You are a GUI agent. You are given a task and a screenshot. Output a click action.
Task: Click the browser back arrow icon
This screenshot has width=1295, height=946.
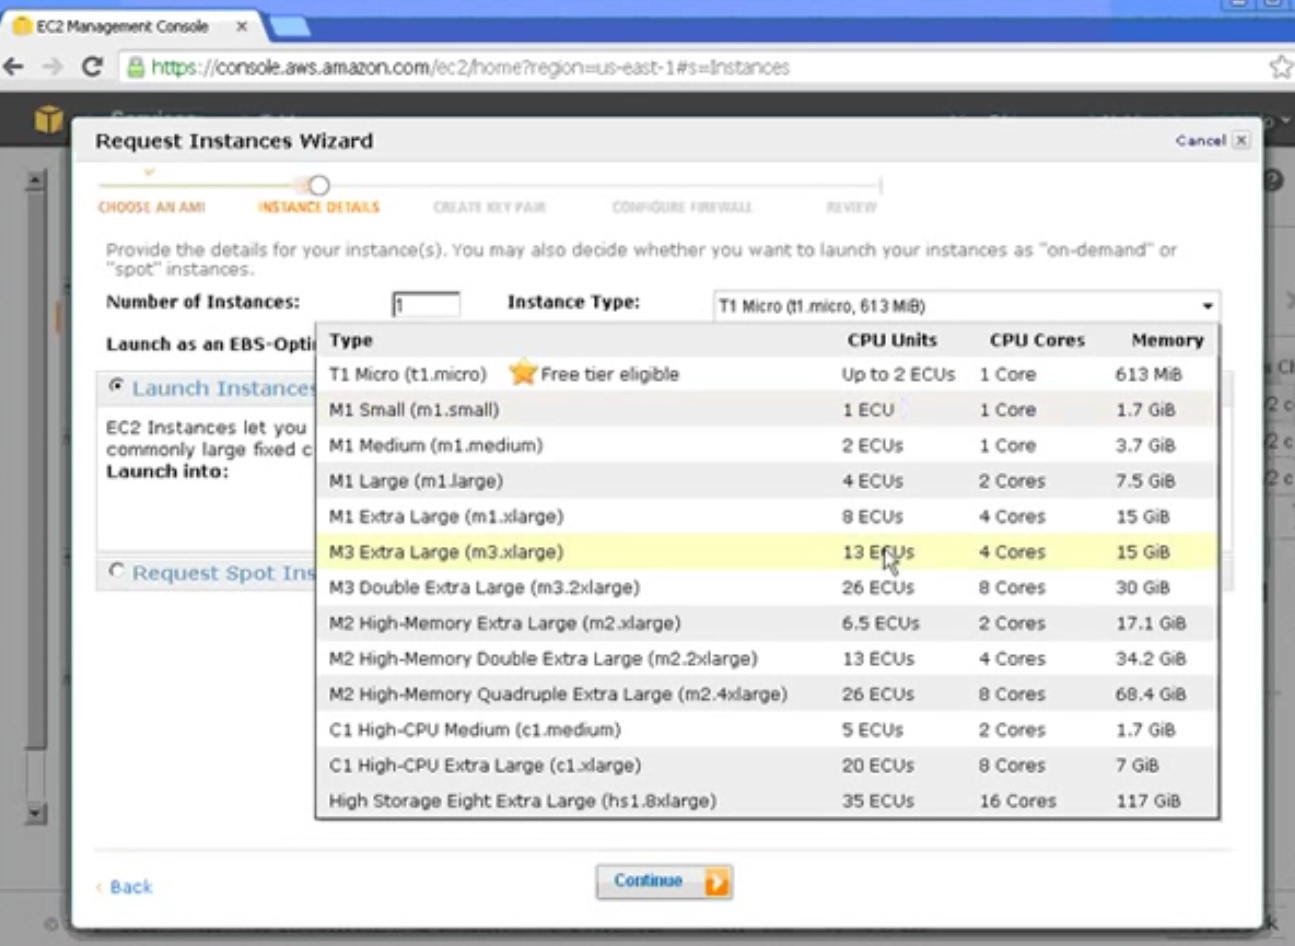[x=14, y=67]
